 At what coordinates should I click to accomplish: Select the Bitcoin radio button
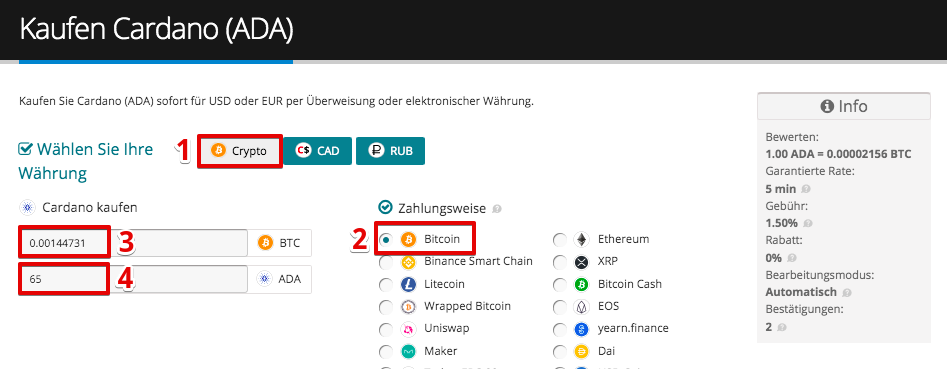[386, 240]
